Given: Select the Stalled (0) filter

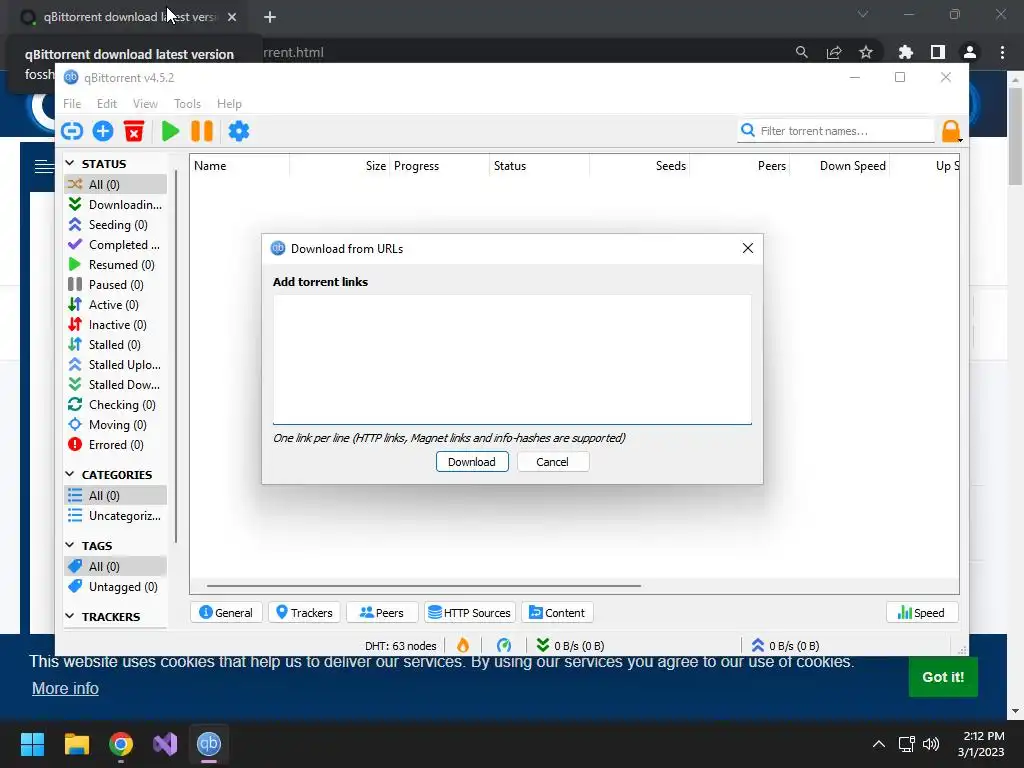Looking at the screenshot, I should coord(116,345).
